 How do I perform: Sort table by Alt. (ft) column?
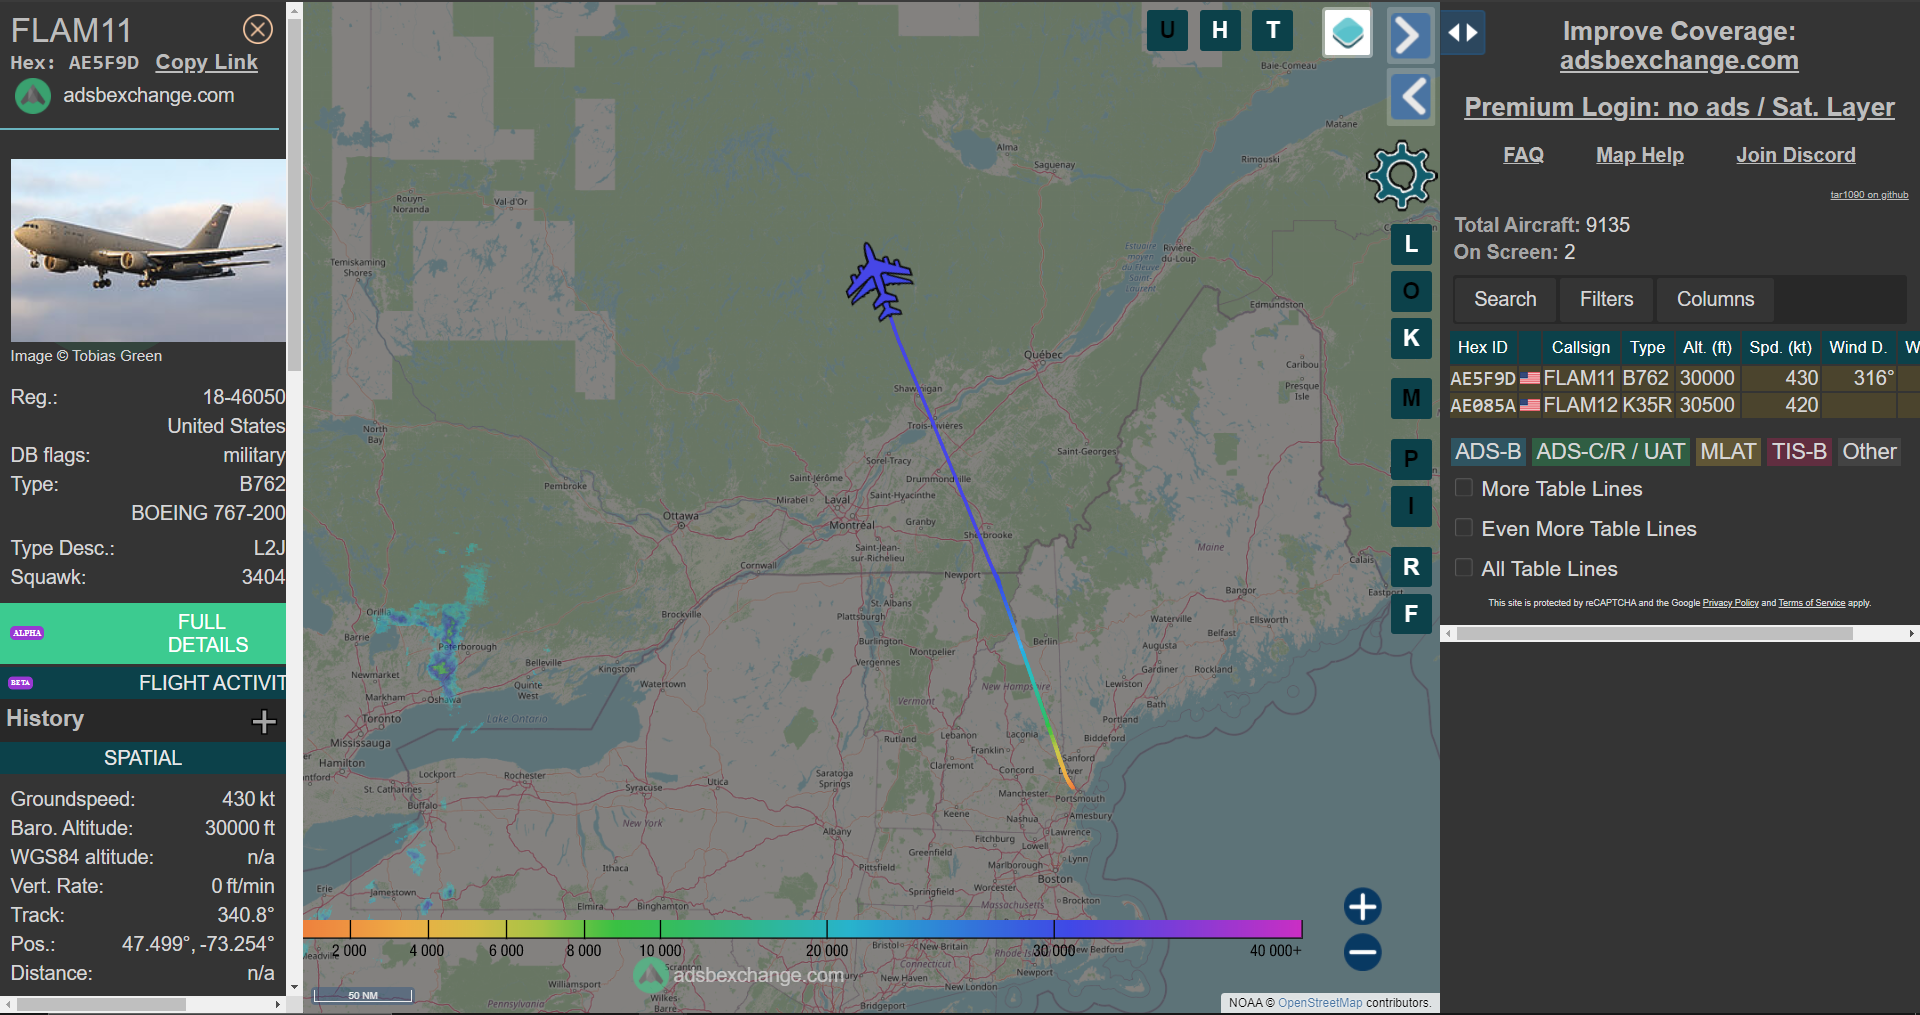1707,347
